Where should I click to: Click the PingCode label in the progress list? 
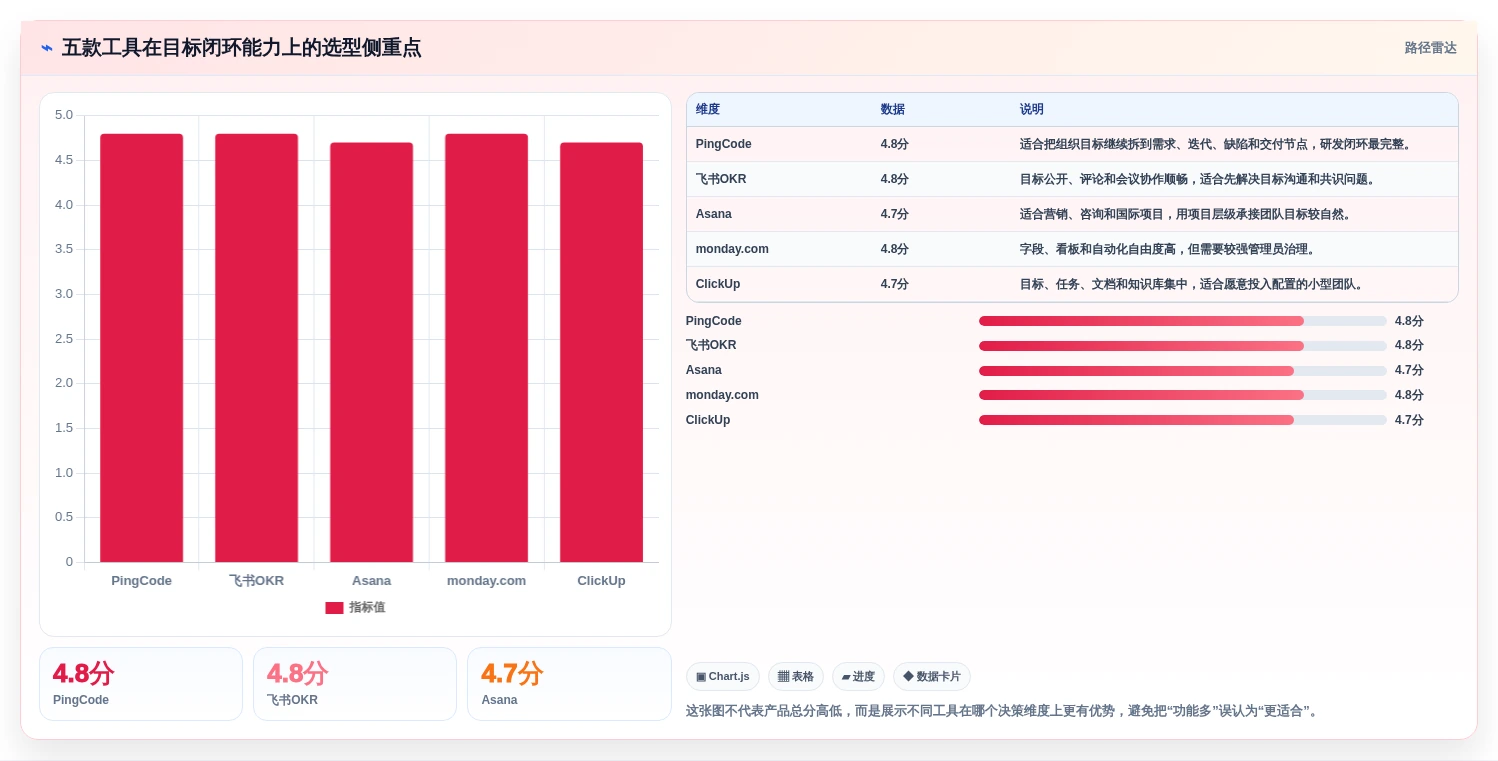click(x=714, y=321)
